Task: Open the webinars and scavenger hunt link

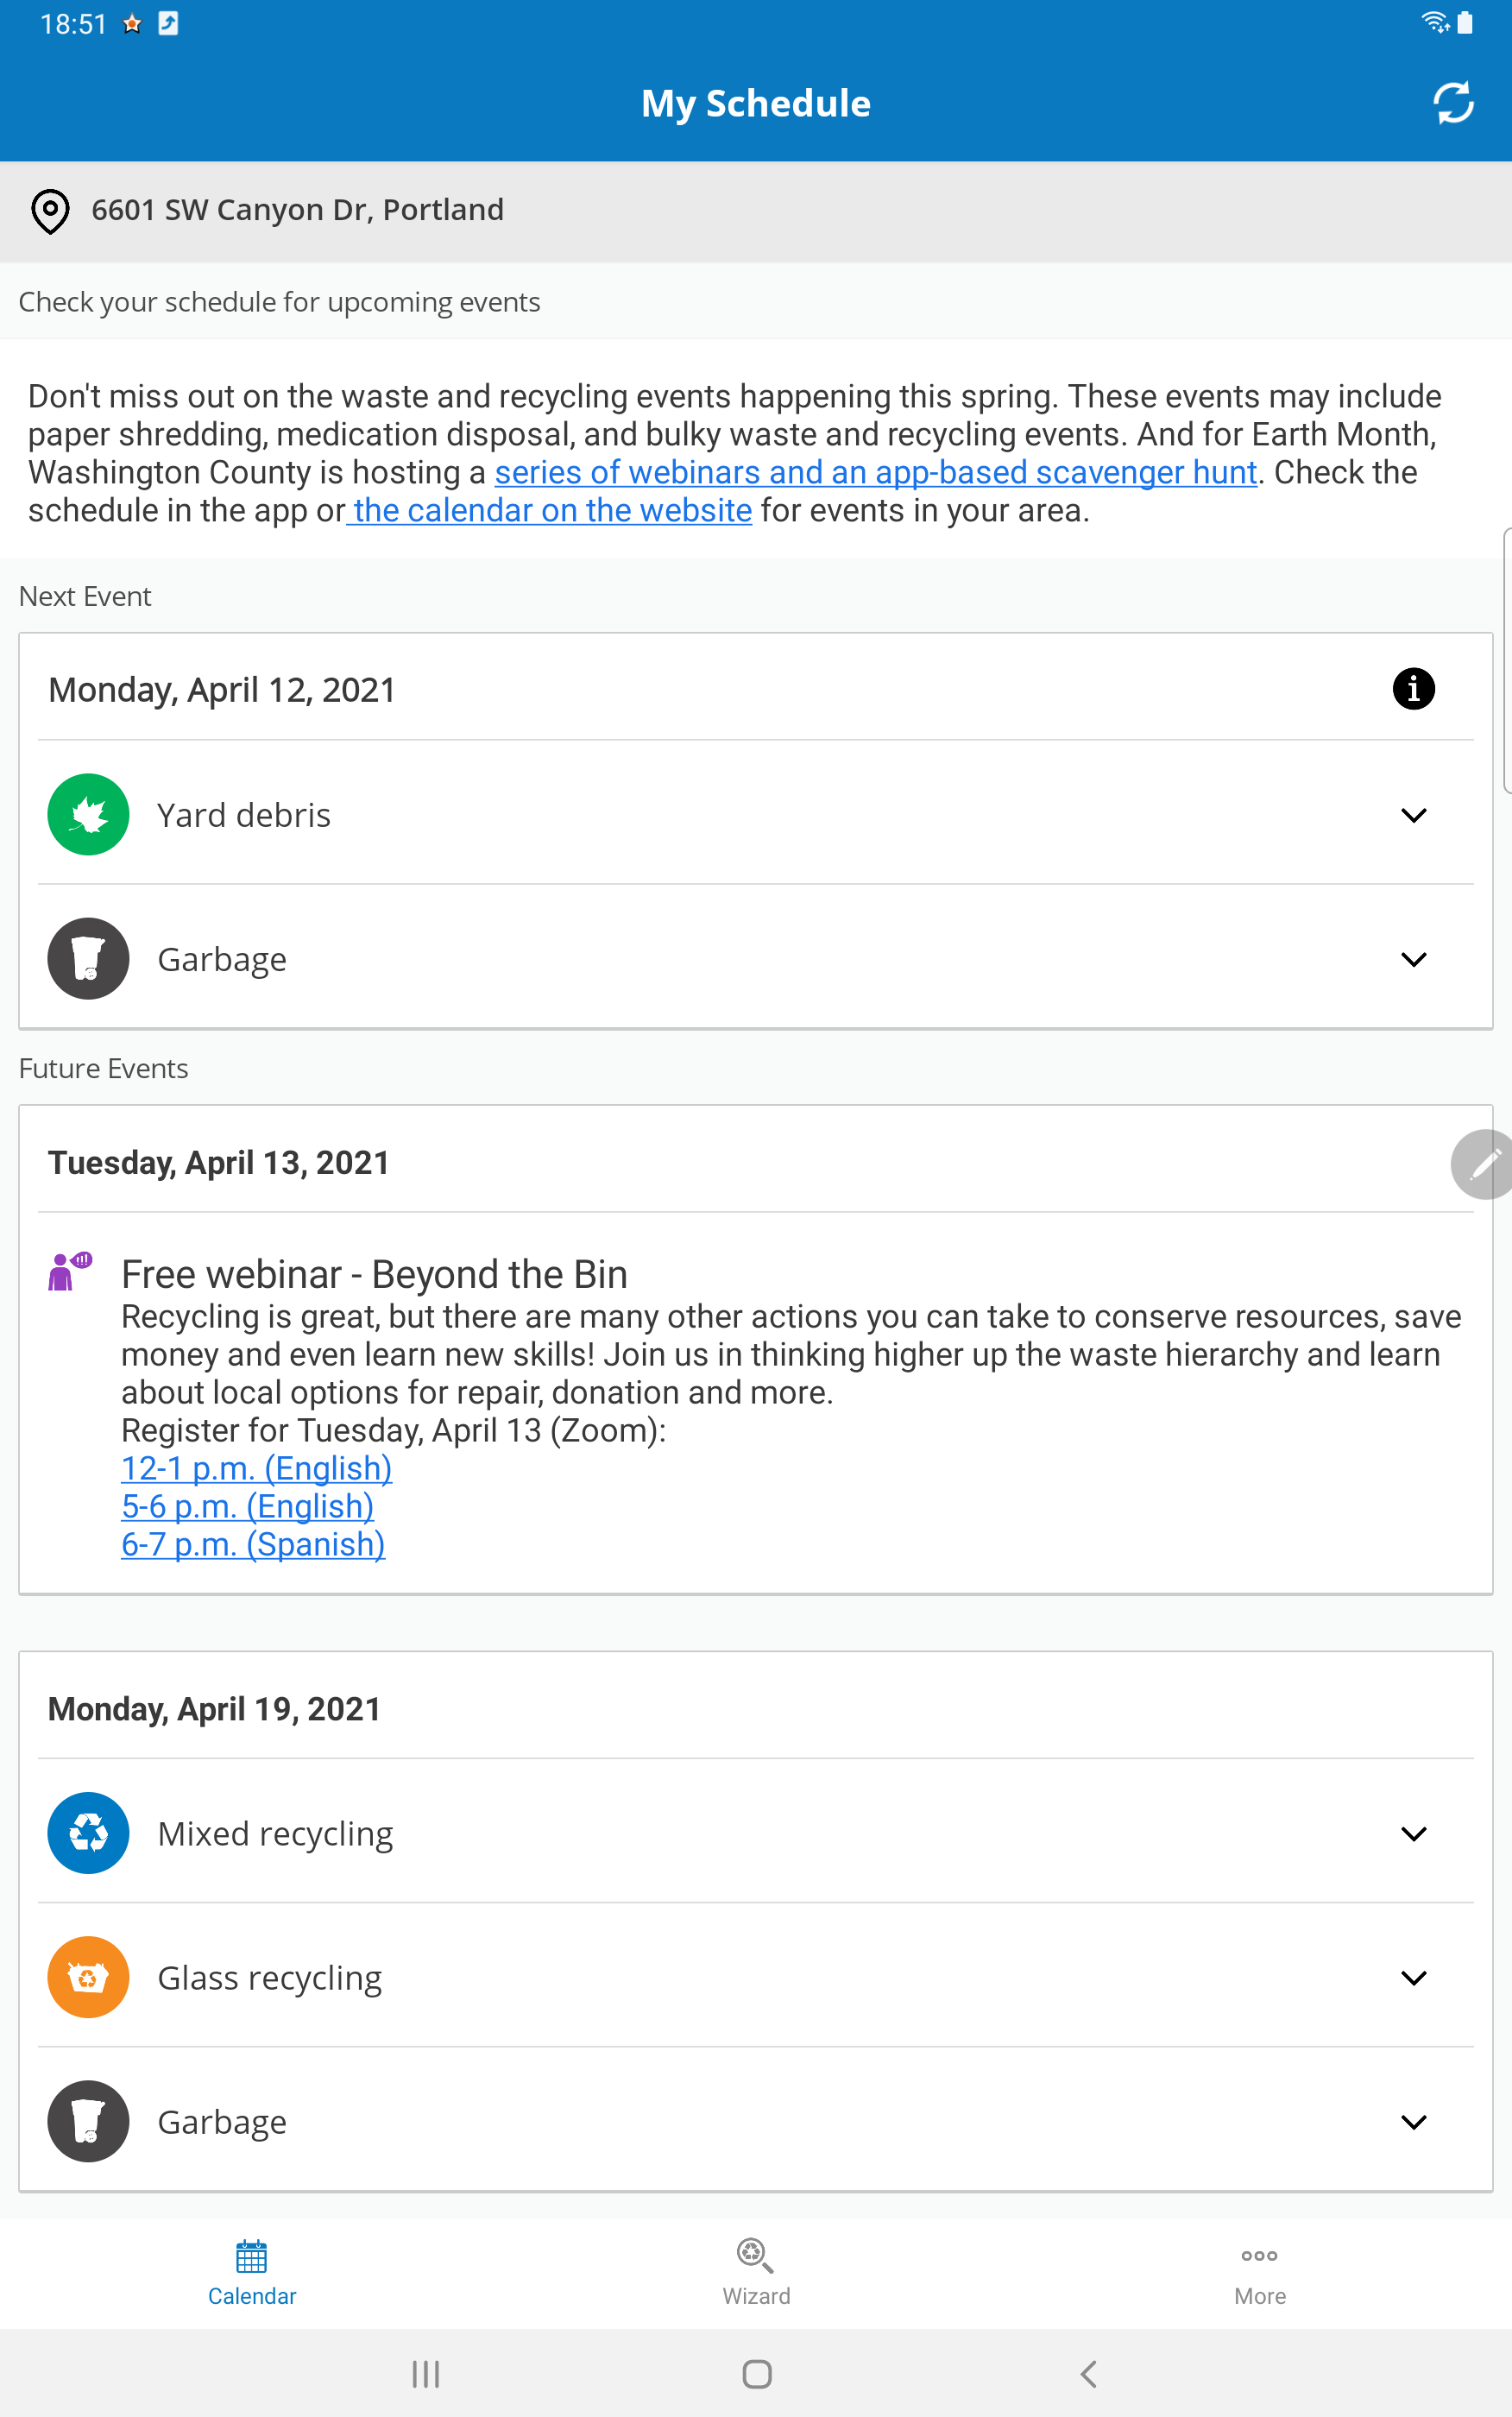Action: click(875, 472)
